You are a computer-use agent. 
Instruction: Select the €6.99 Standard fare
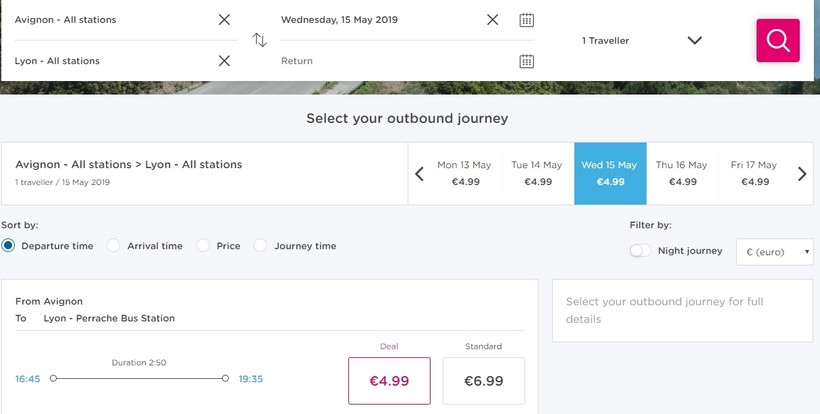[x=484, y=381]
